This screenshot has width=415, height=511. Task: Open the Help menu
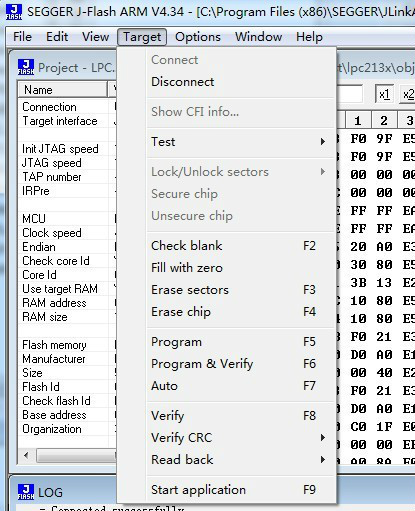(x=309, y=37)
